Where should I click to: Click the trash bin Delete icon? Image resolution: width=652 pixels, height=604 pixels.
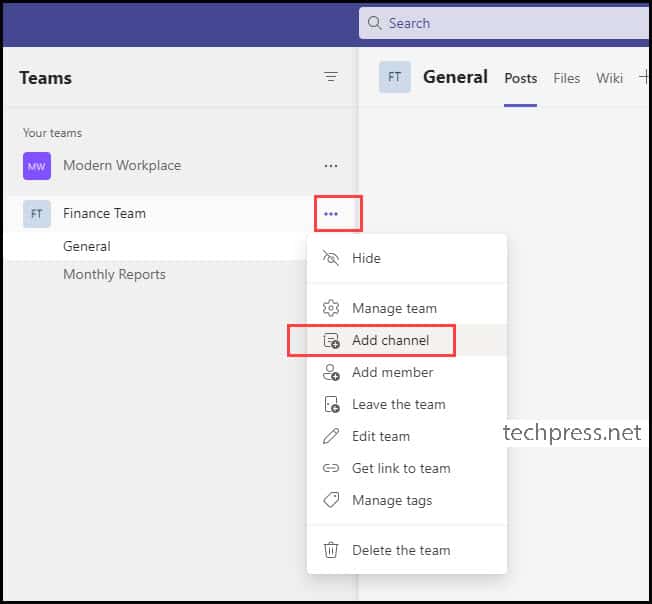click(331, 550)
